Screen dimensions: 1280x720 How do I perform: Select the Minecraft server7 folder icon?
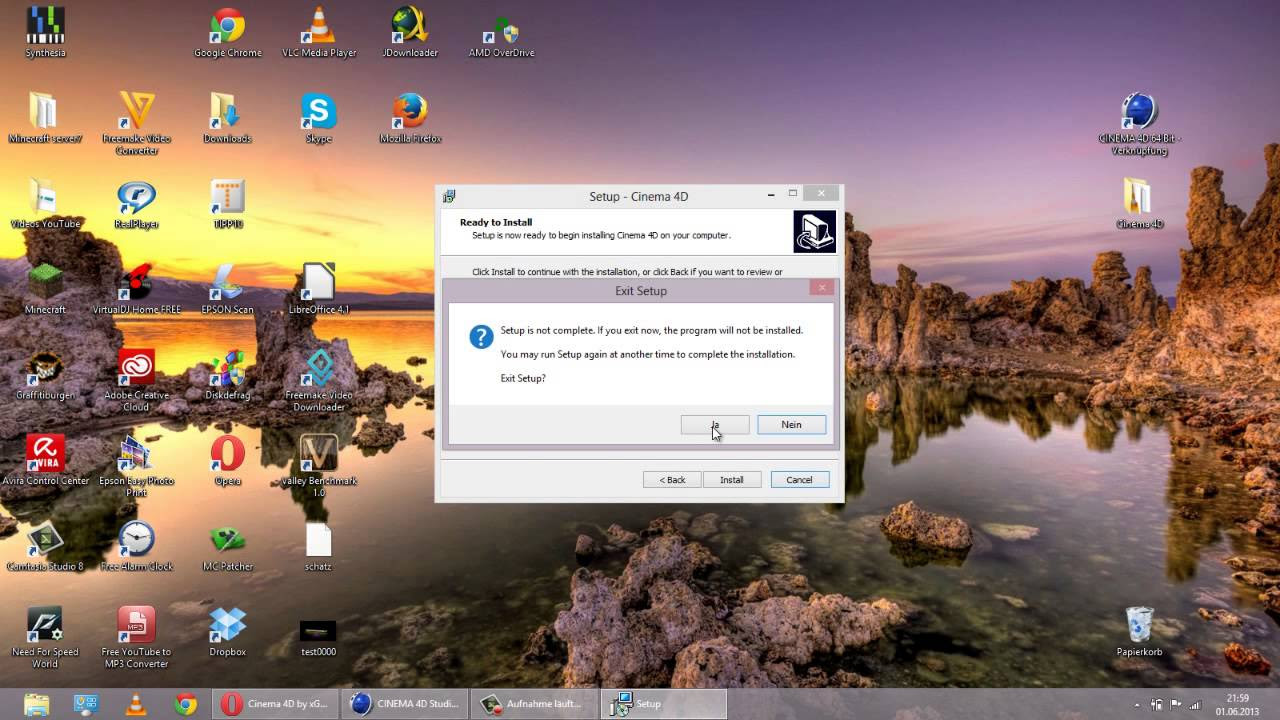[x=45, y=119]
